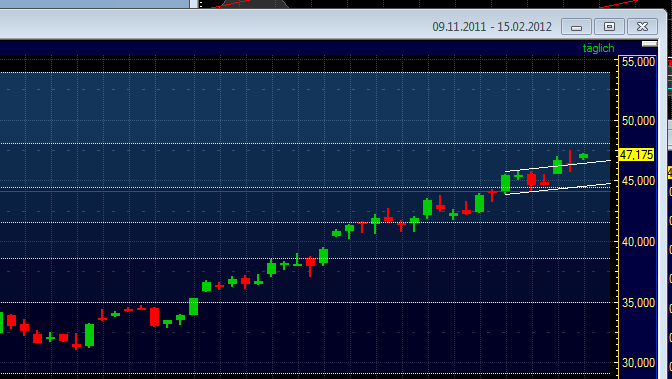Viewport: 672px width, 379px height.
Task: Select the most recent green candle
Action: coord(583,156)
